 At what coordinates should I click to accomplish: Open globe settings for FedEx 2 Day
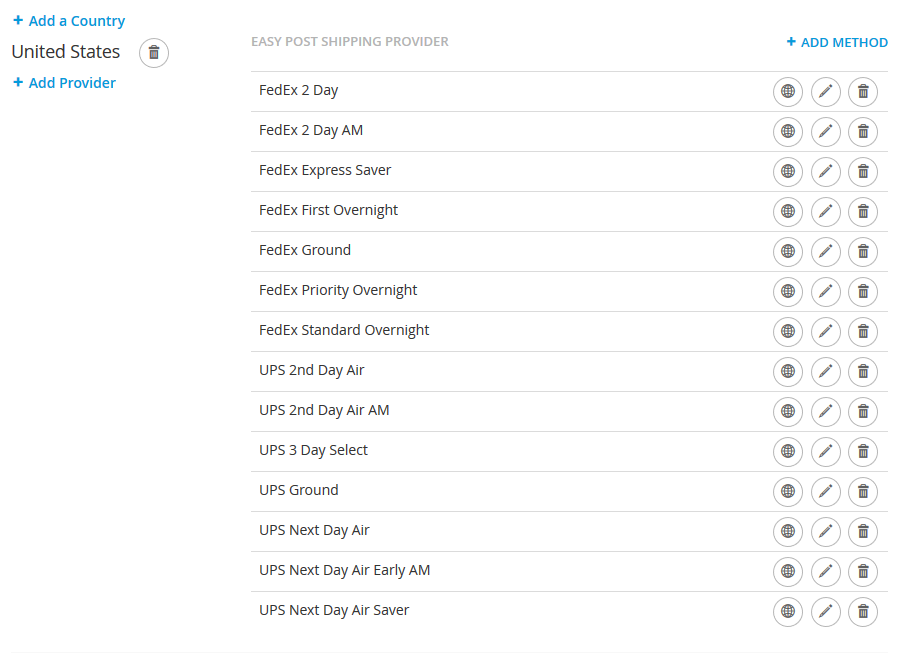coord(788,91)
